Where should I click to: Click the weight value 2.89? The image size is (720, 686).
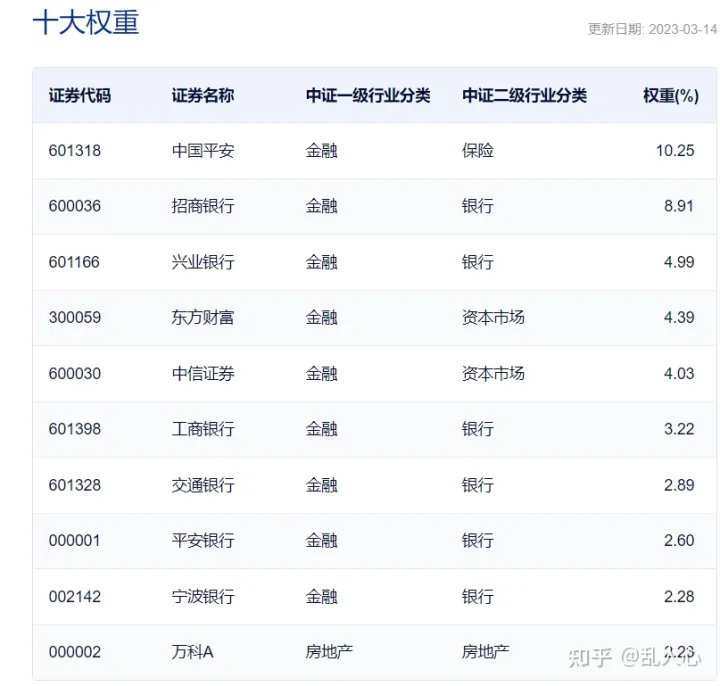click(x=679, y=485)
